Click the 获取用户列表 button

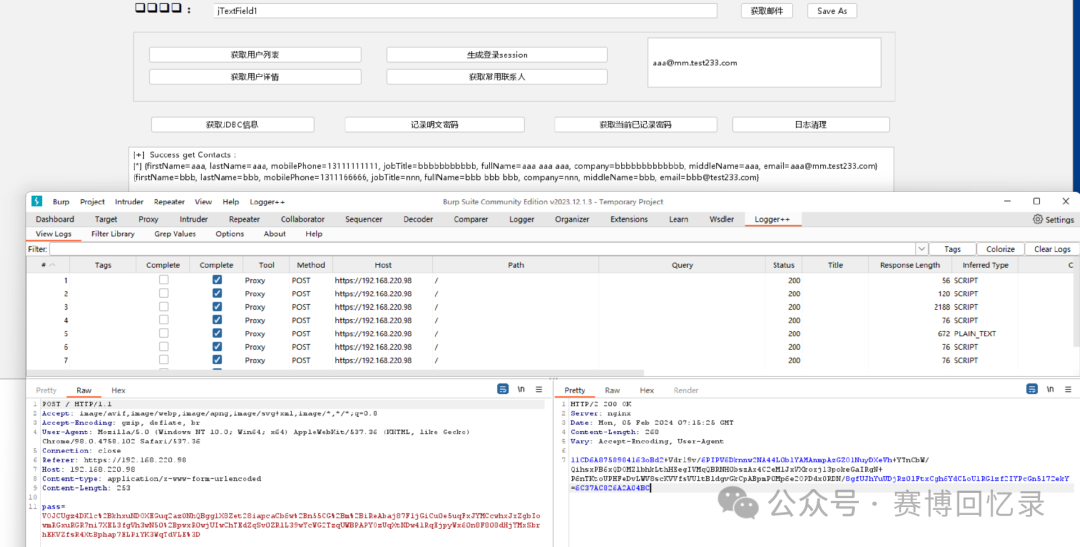(x=255, y=54)
